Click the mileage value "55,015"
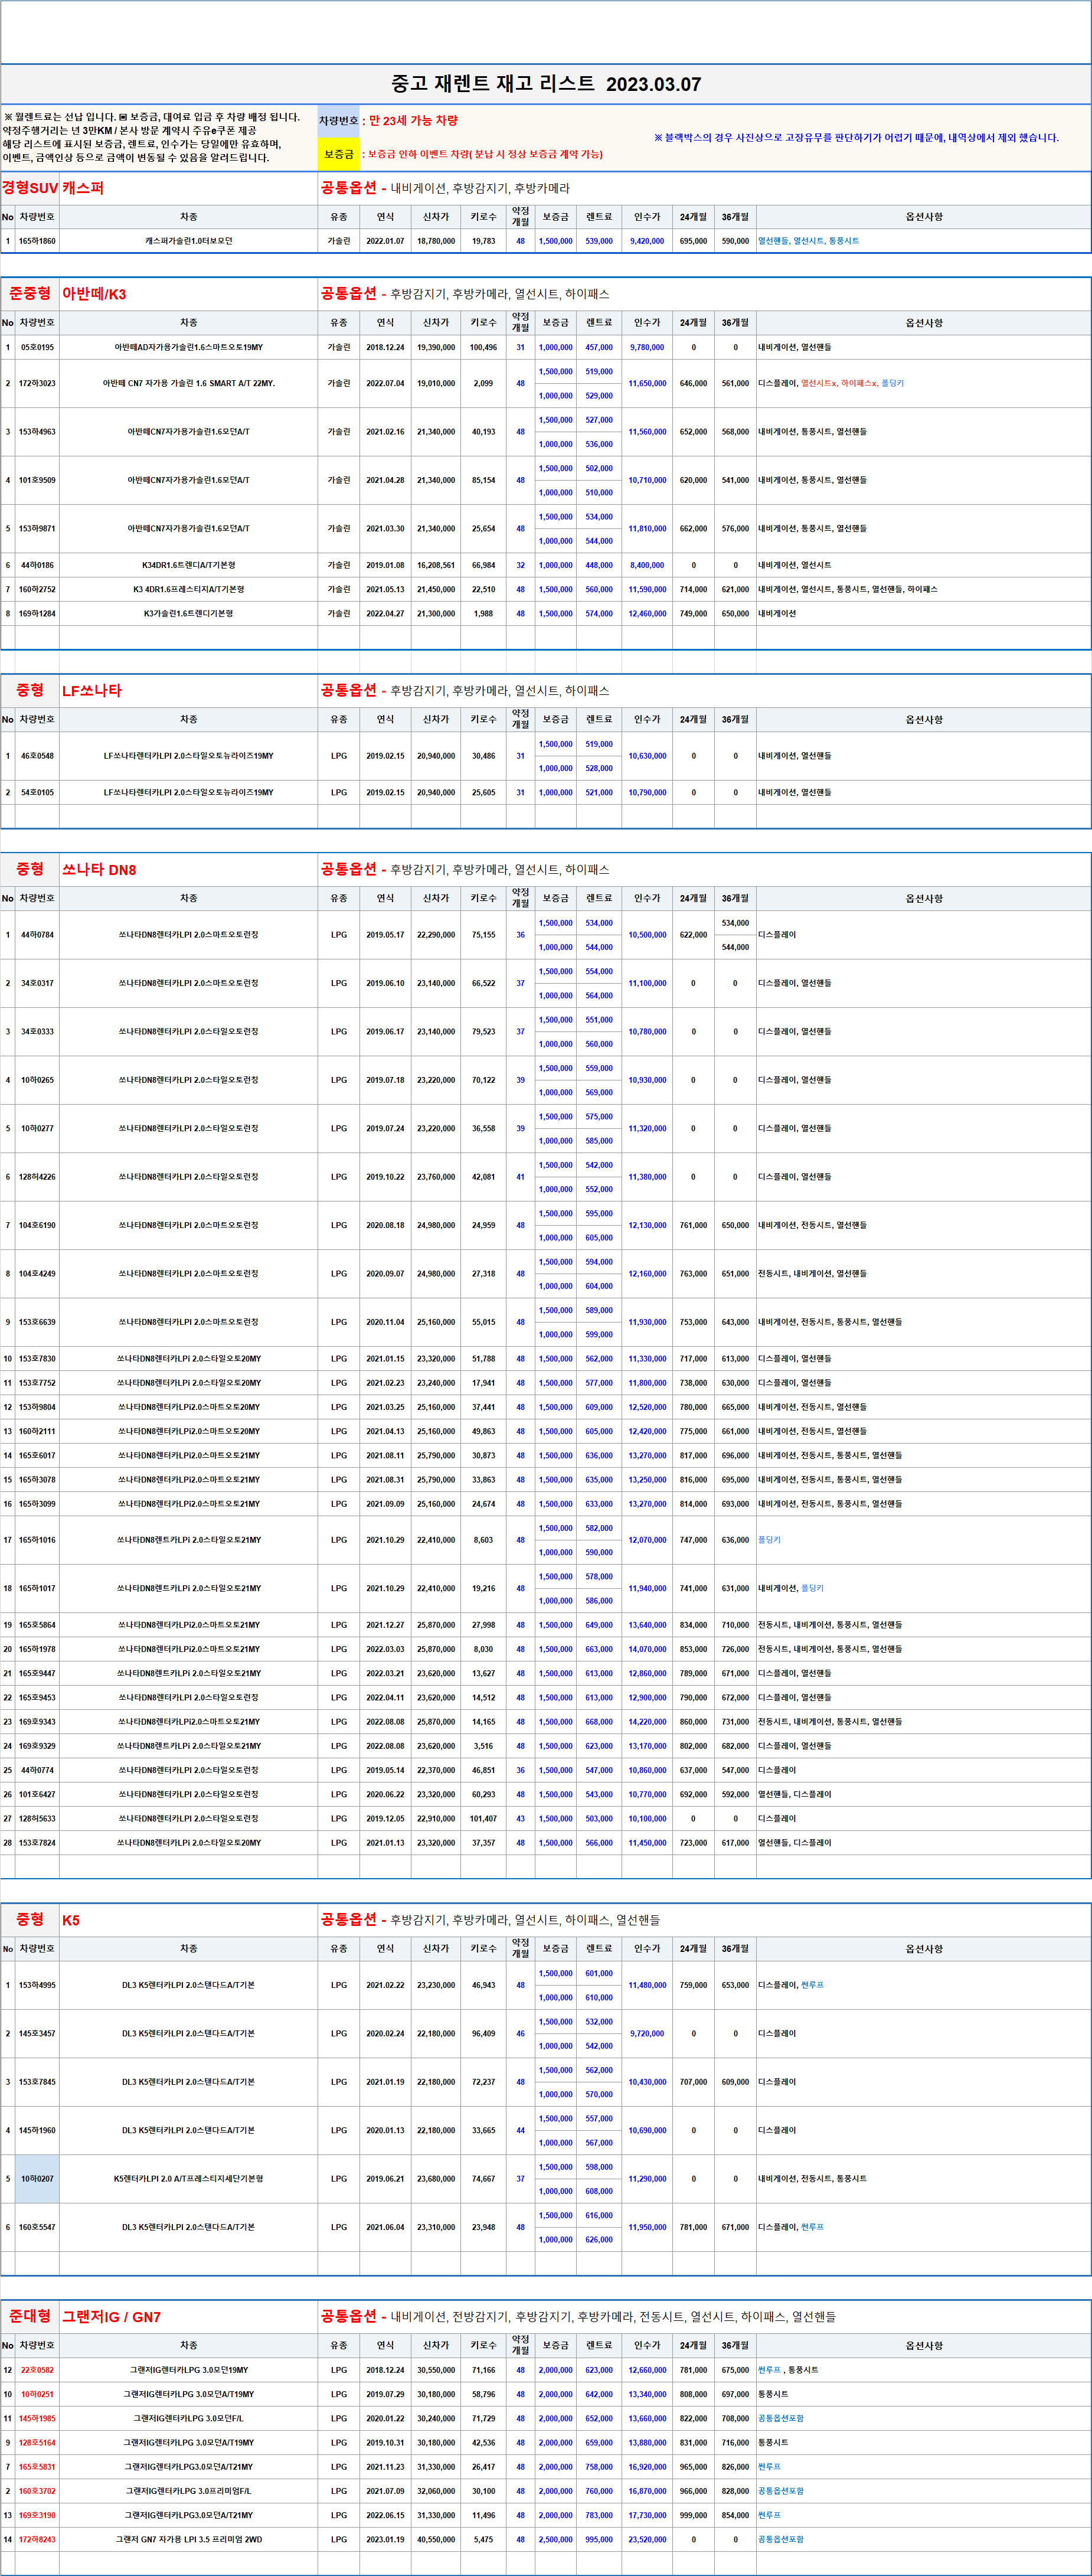The image size is (1092, 2576). click(x=484, y=1322)
